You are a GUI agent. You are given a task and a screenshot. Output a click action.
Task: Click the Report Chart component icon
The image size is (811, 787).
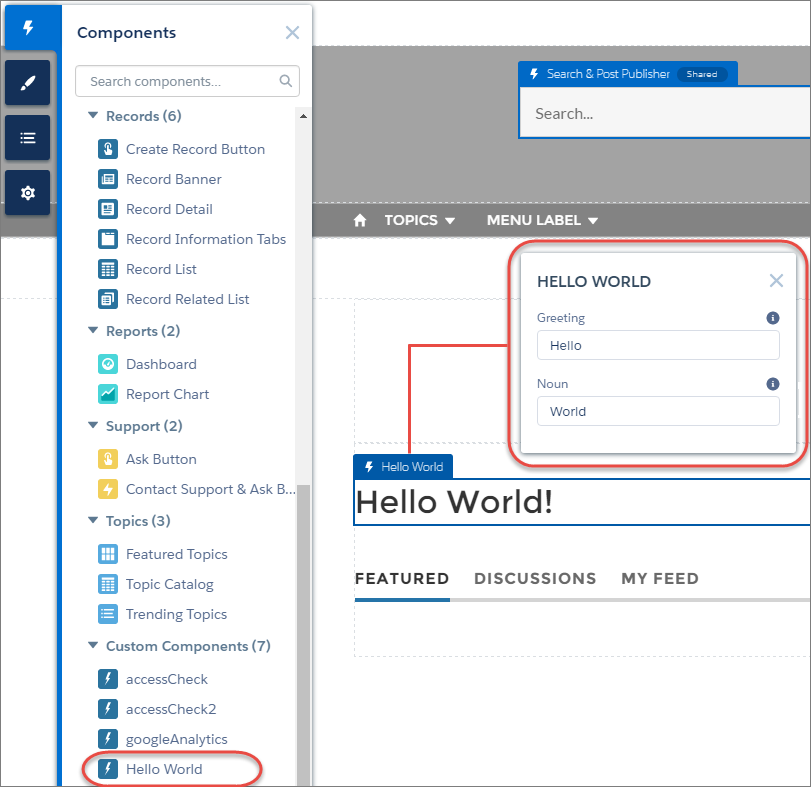pos(108,394)
